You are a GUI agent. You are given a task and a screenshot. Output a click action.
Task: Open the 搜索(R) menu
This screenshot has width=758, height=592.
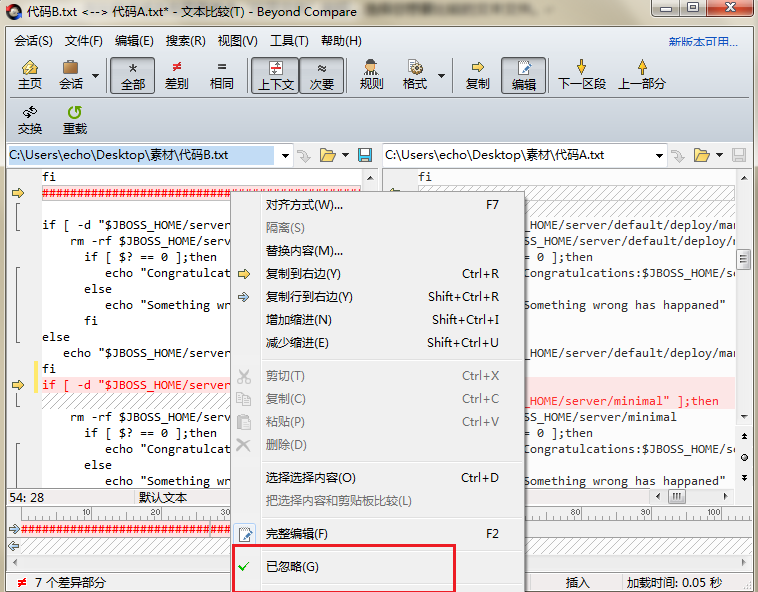pyautogui.click(x=185, y=41)
